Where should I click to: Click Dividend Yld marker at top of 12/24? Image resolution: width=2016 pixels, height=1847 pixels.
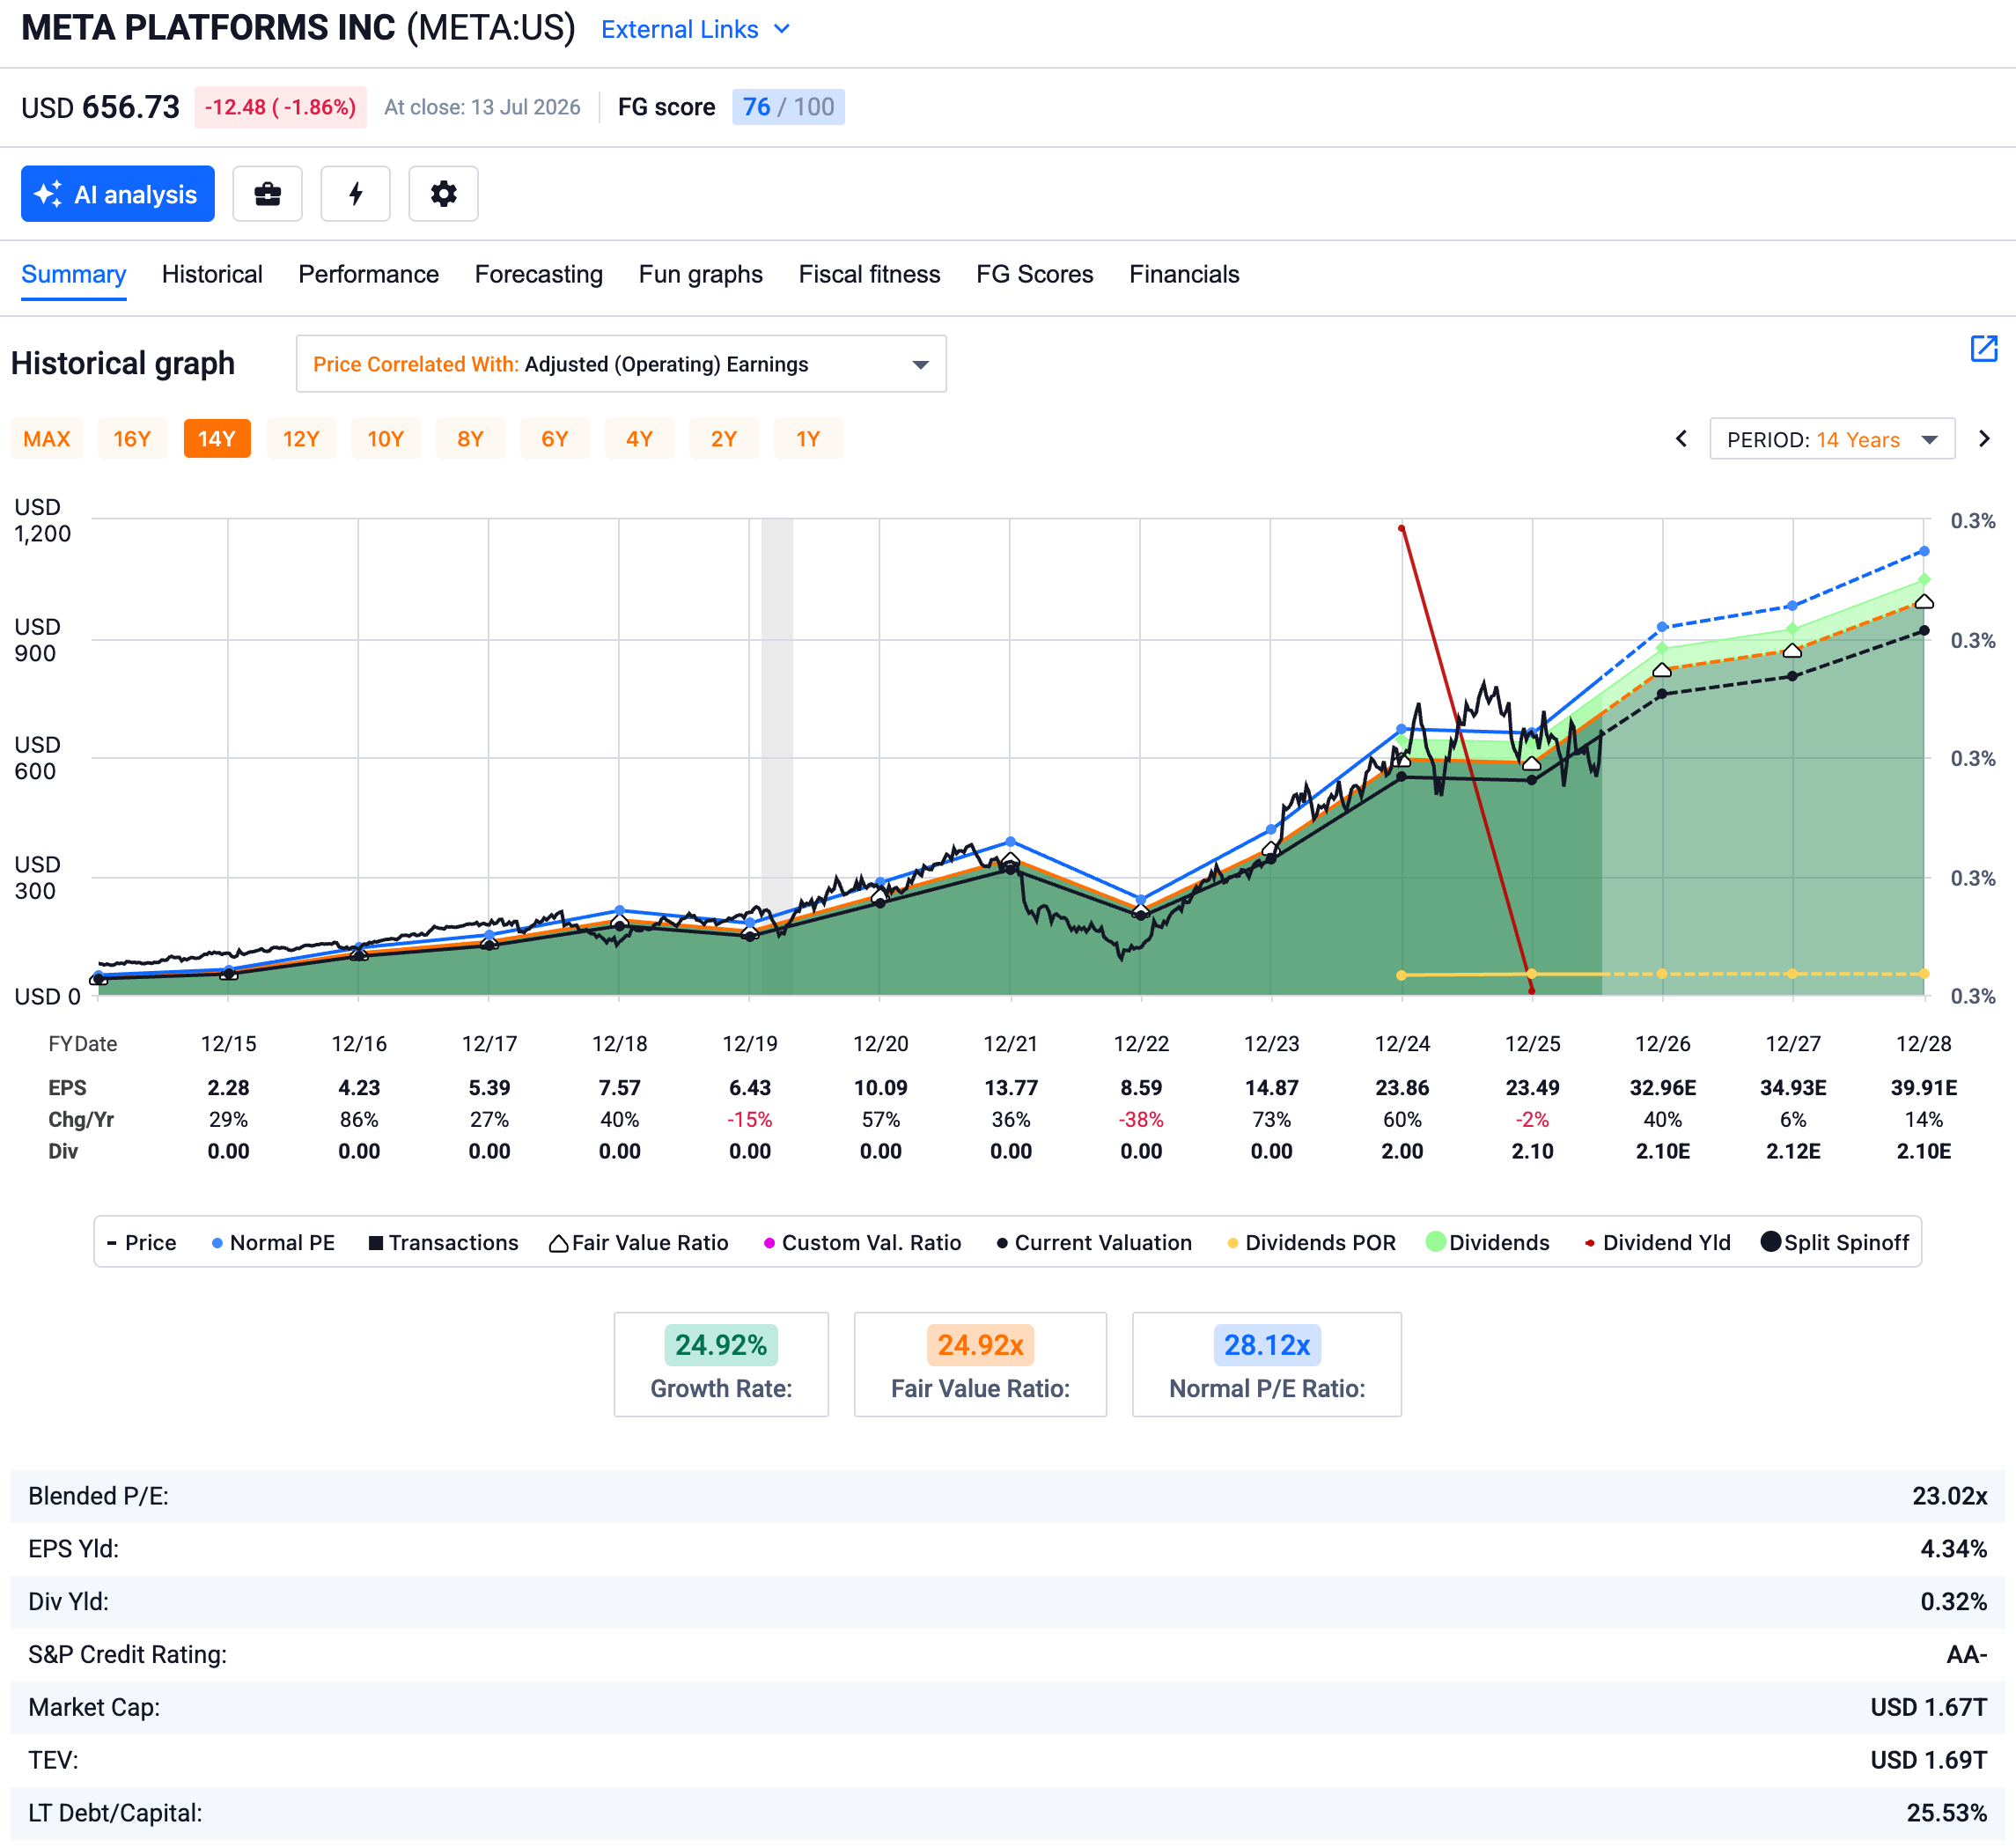click(x=1401, y=528)
